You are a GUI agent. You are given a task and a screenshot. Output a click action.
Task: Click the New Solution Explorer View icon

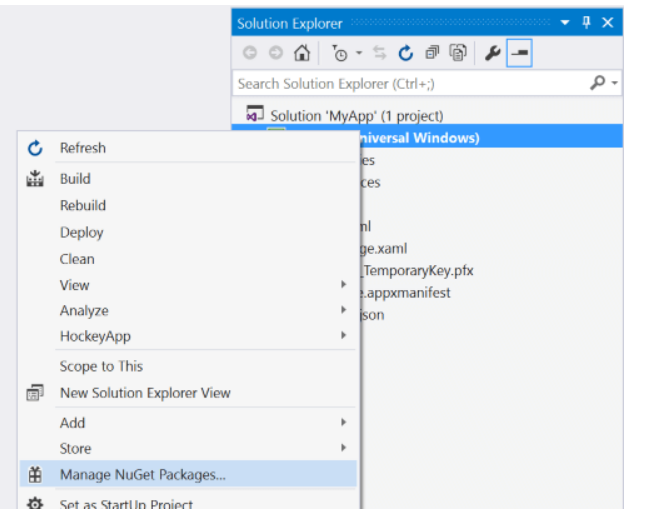pyautogui.click(x=35, y=393)
